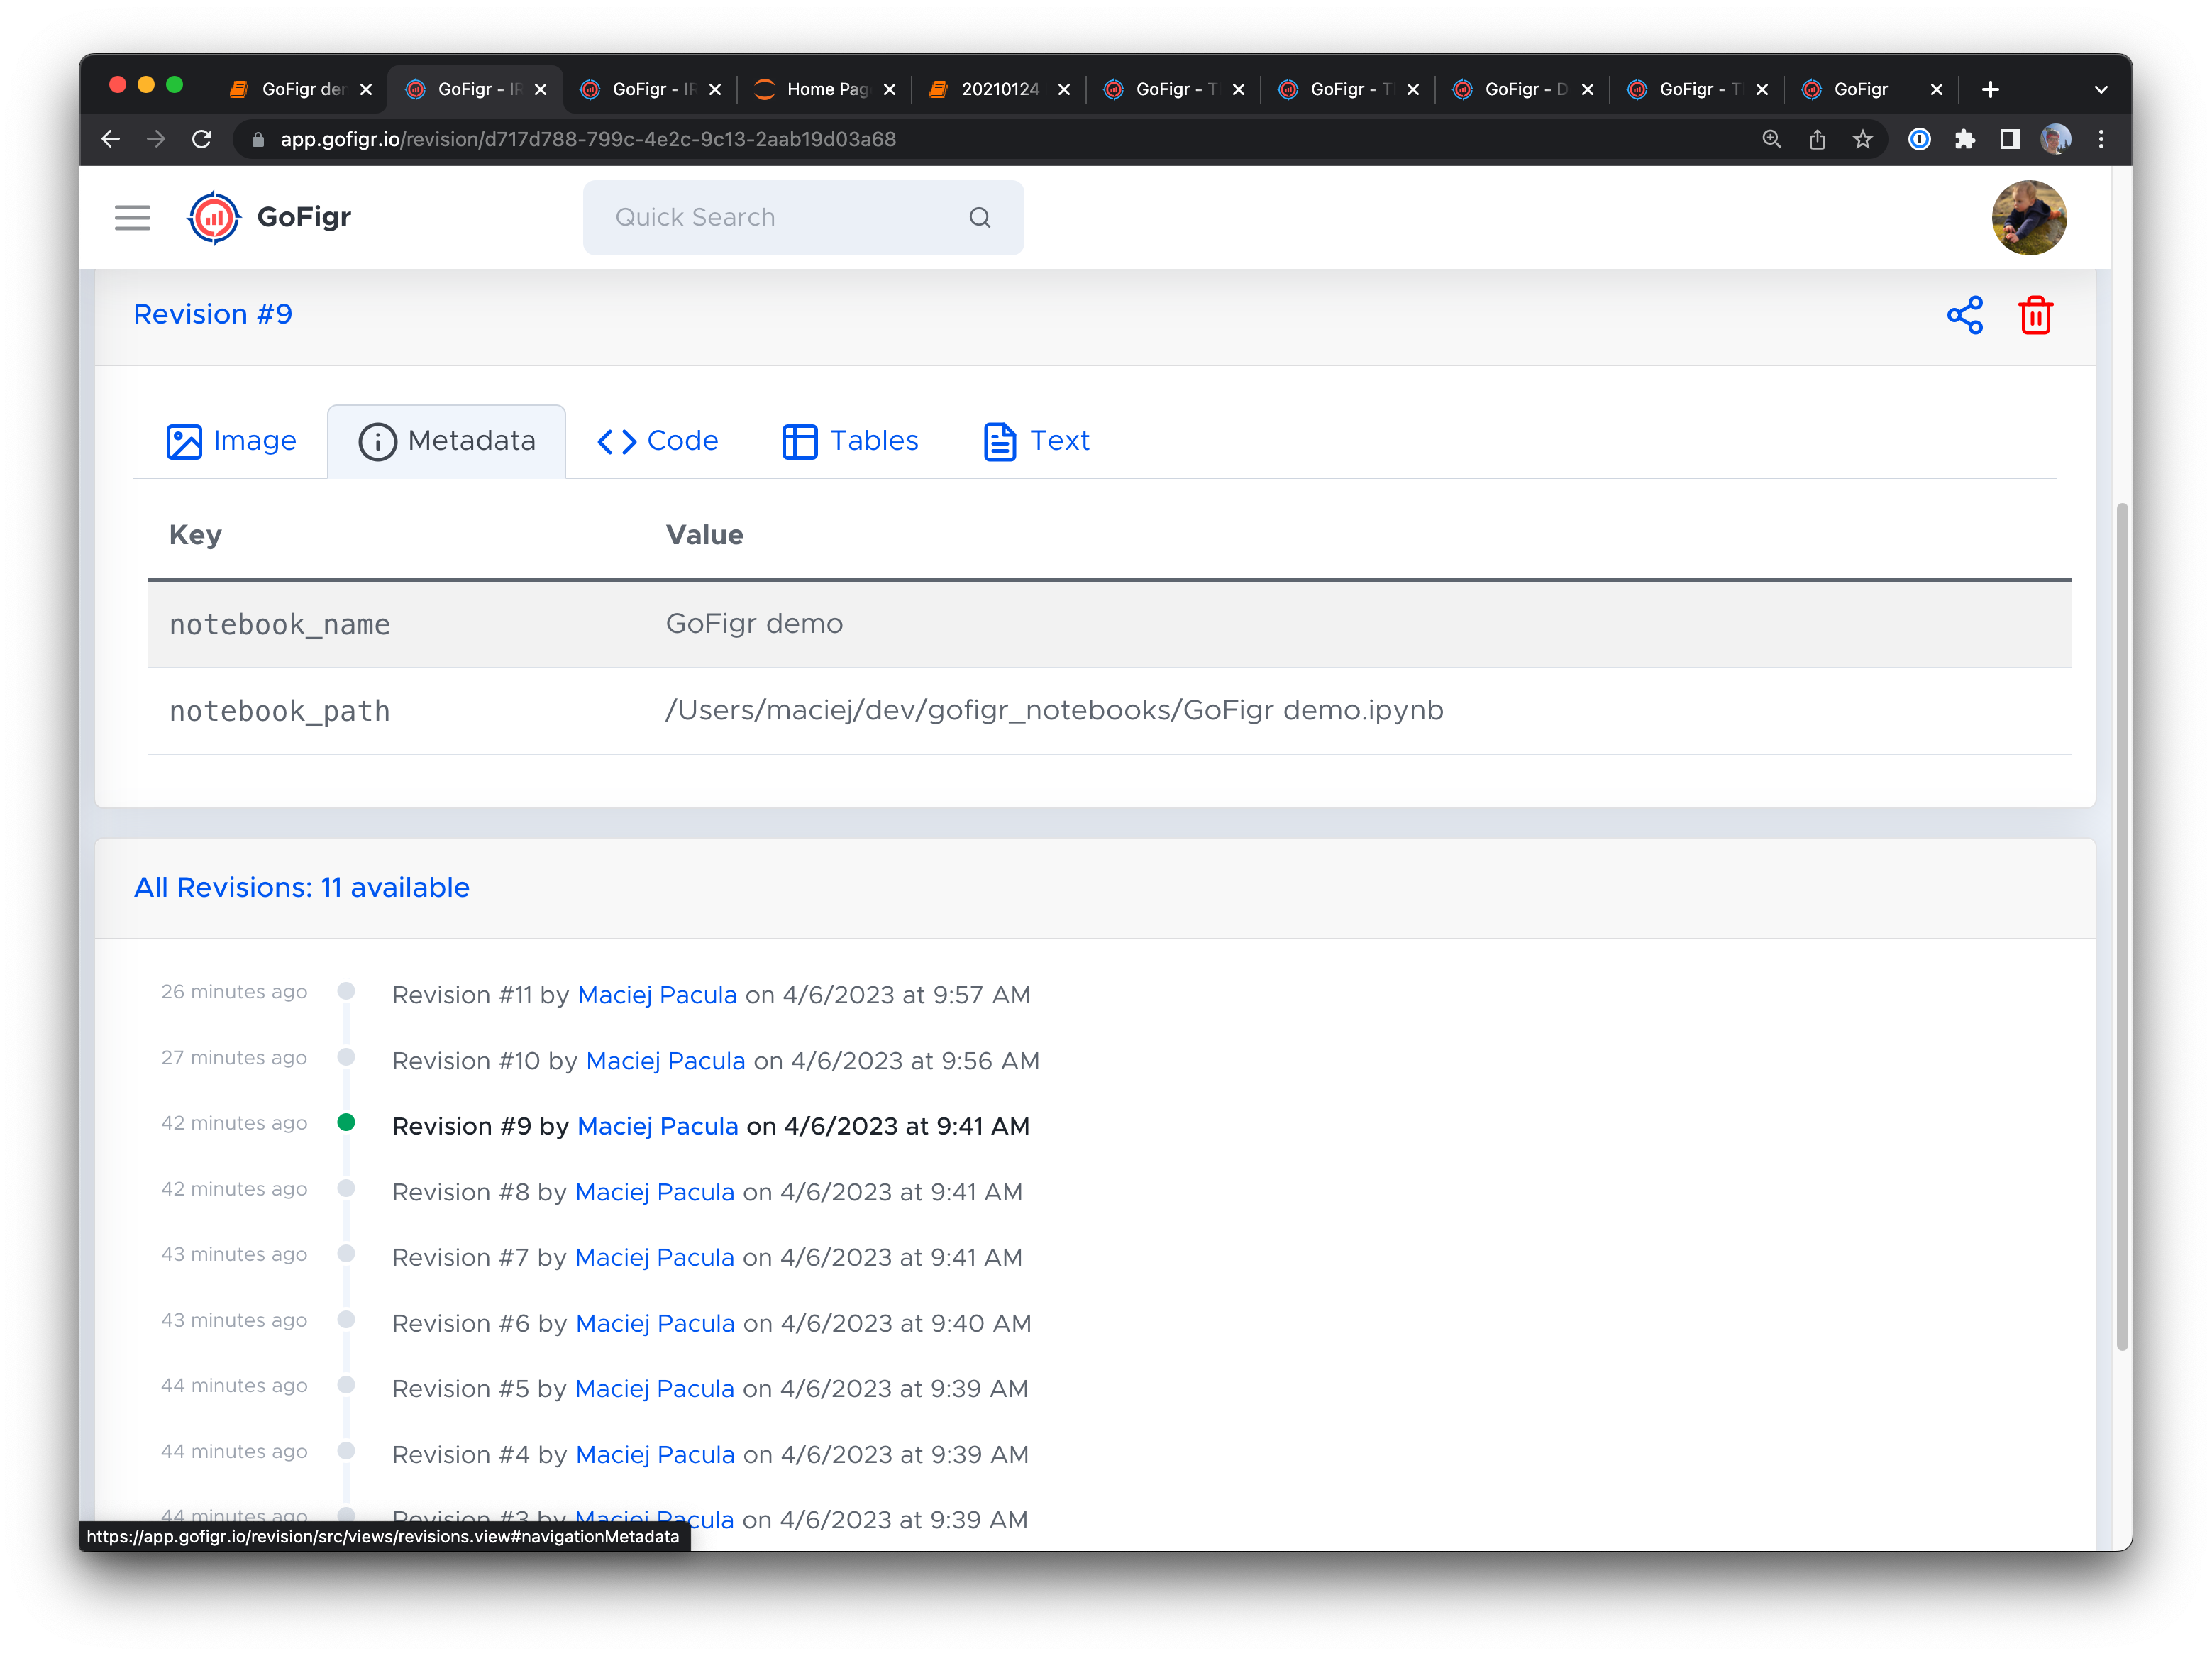The height and width of the screenshot is (1656, 2212).
Task: Bookmark this page with the star icon
Action: pyautogui.click(x=1862, y=139)
